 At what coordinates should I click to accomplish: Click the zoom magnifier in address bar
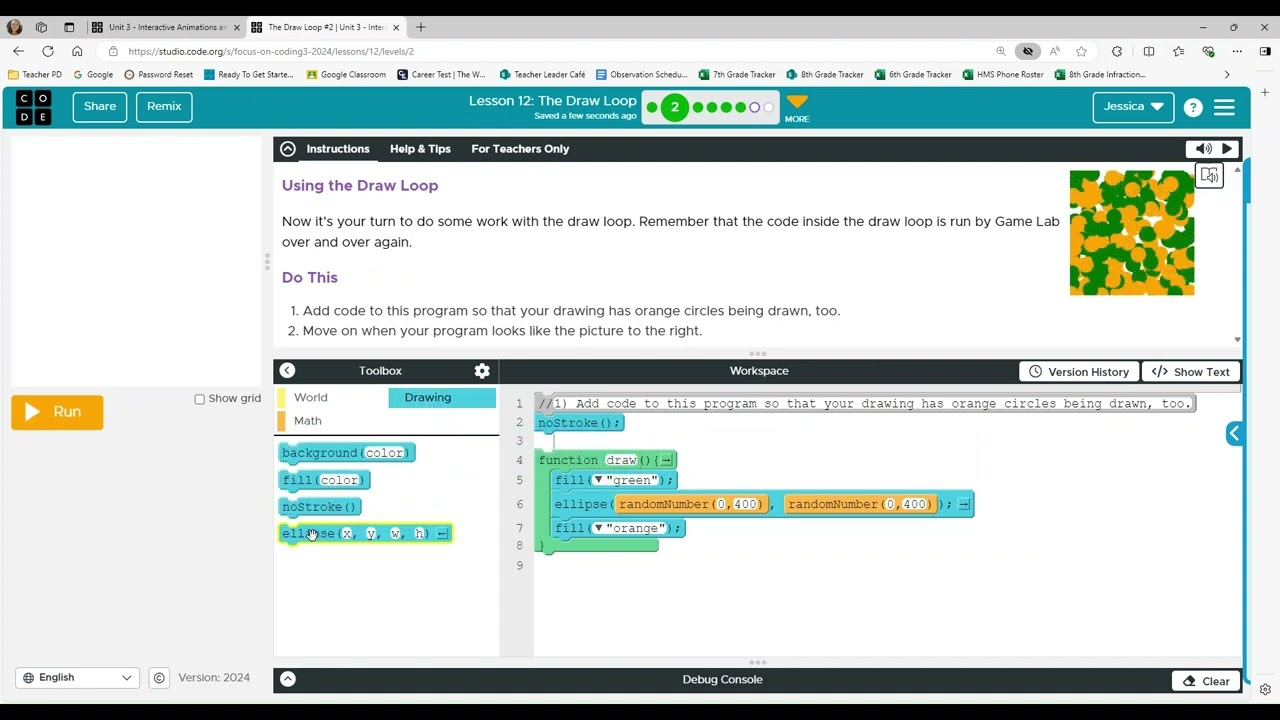click(x=1001, y=51)
